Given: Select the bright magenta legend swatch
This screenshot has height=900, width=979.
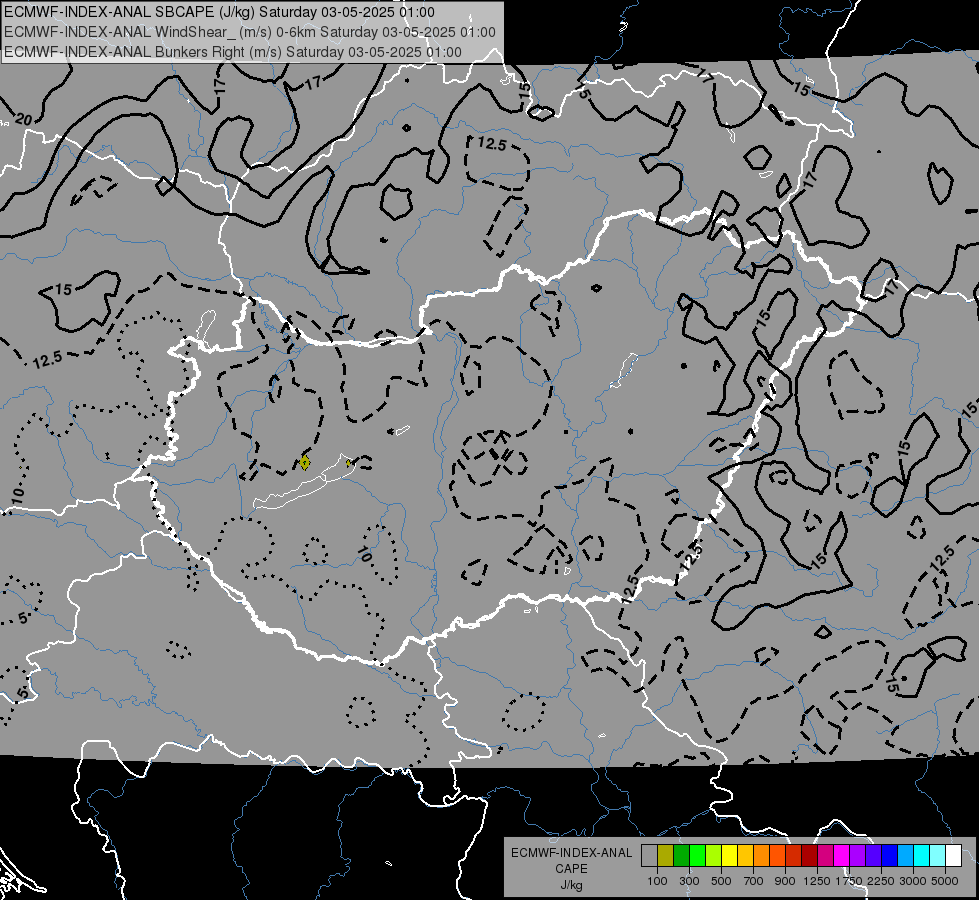Looking at the screenshot, I should [842, 855].
